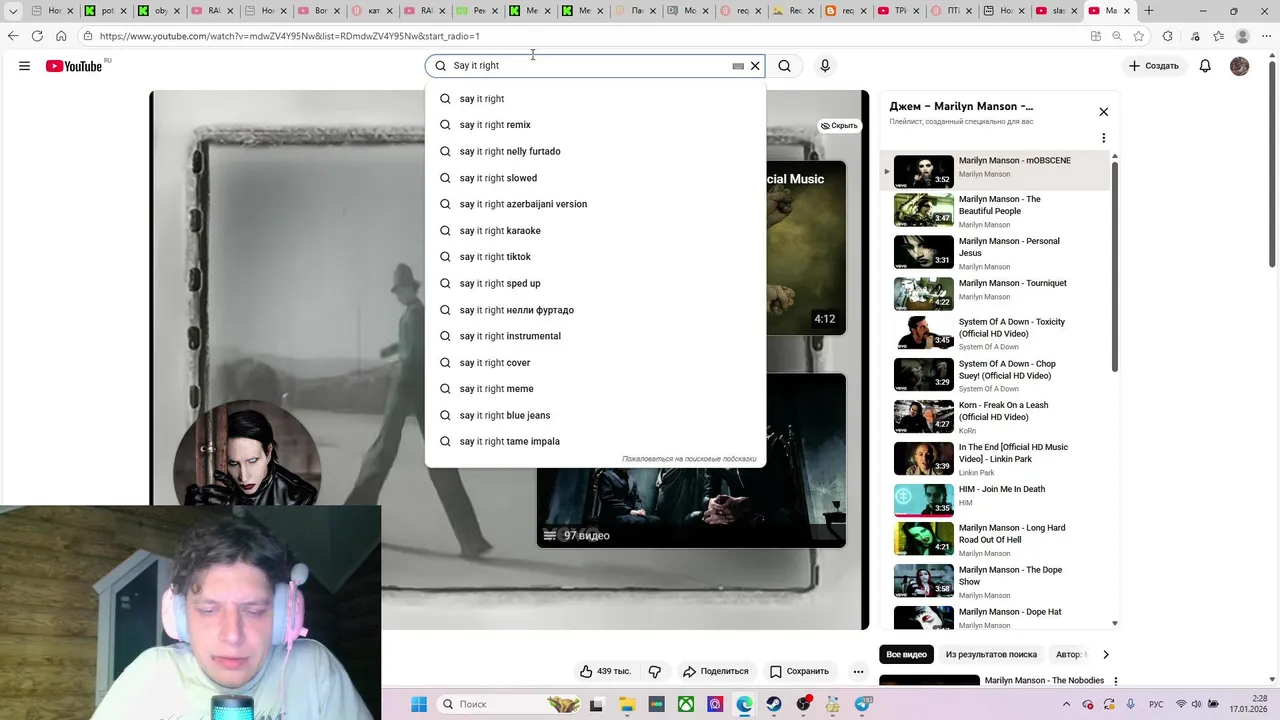The width and height of the screenshot is (1280, 720).
Task: Select the 'Все видео' filter chip
Action: point(906,655)
